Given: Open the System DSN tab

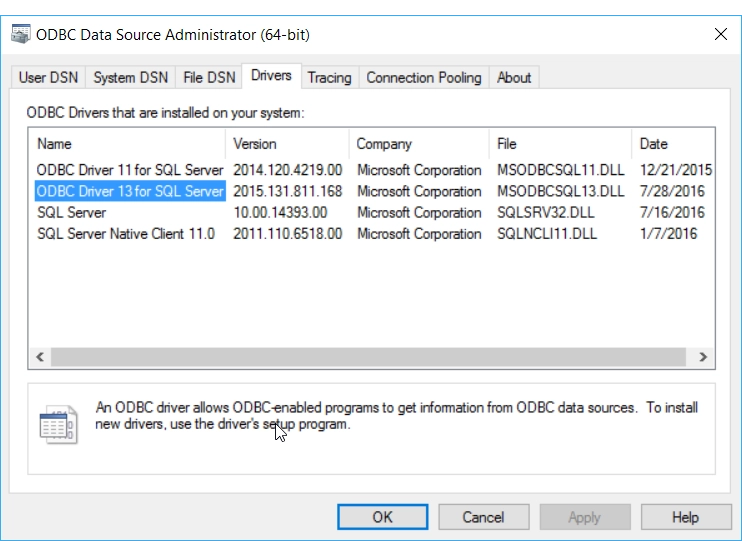Looking at the screenshot, I should point(131,78).
